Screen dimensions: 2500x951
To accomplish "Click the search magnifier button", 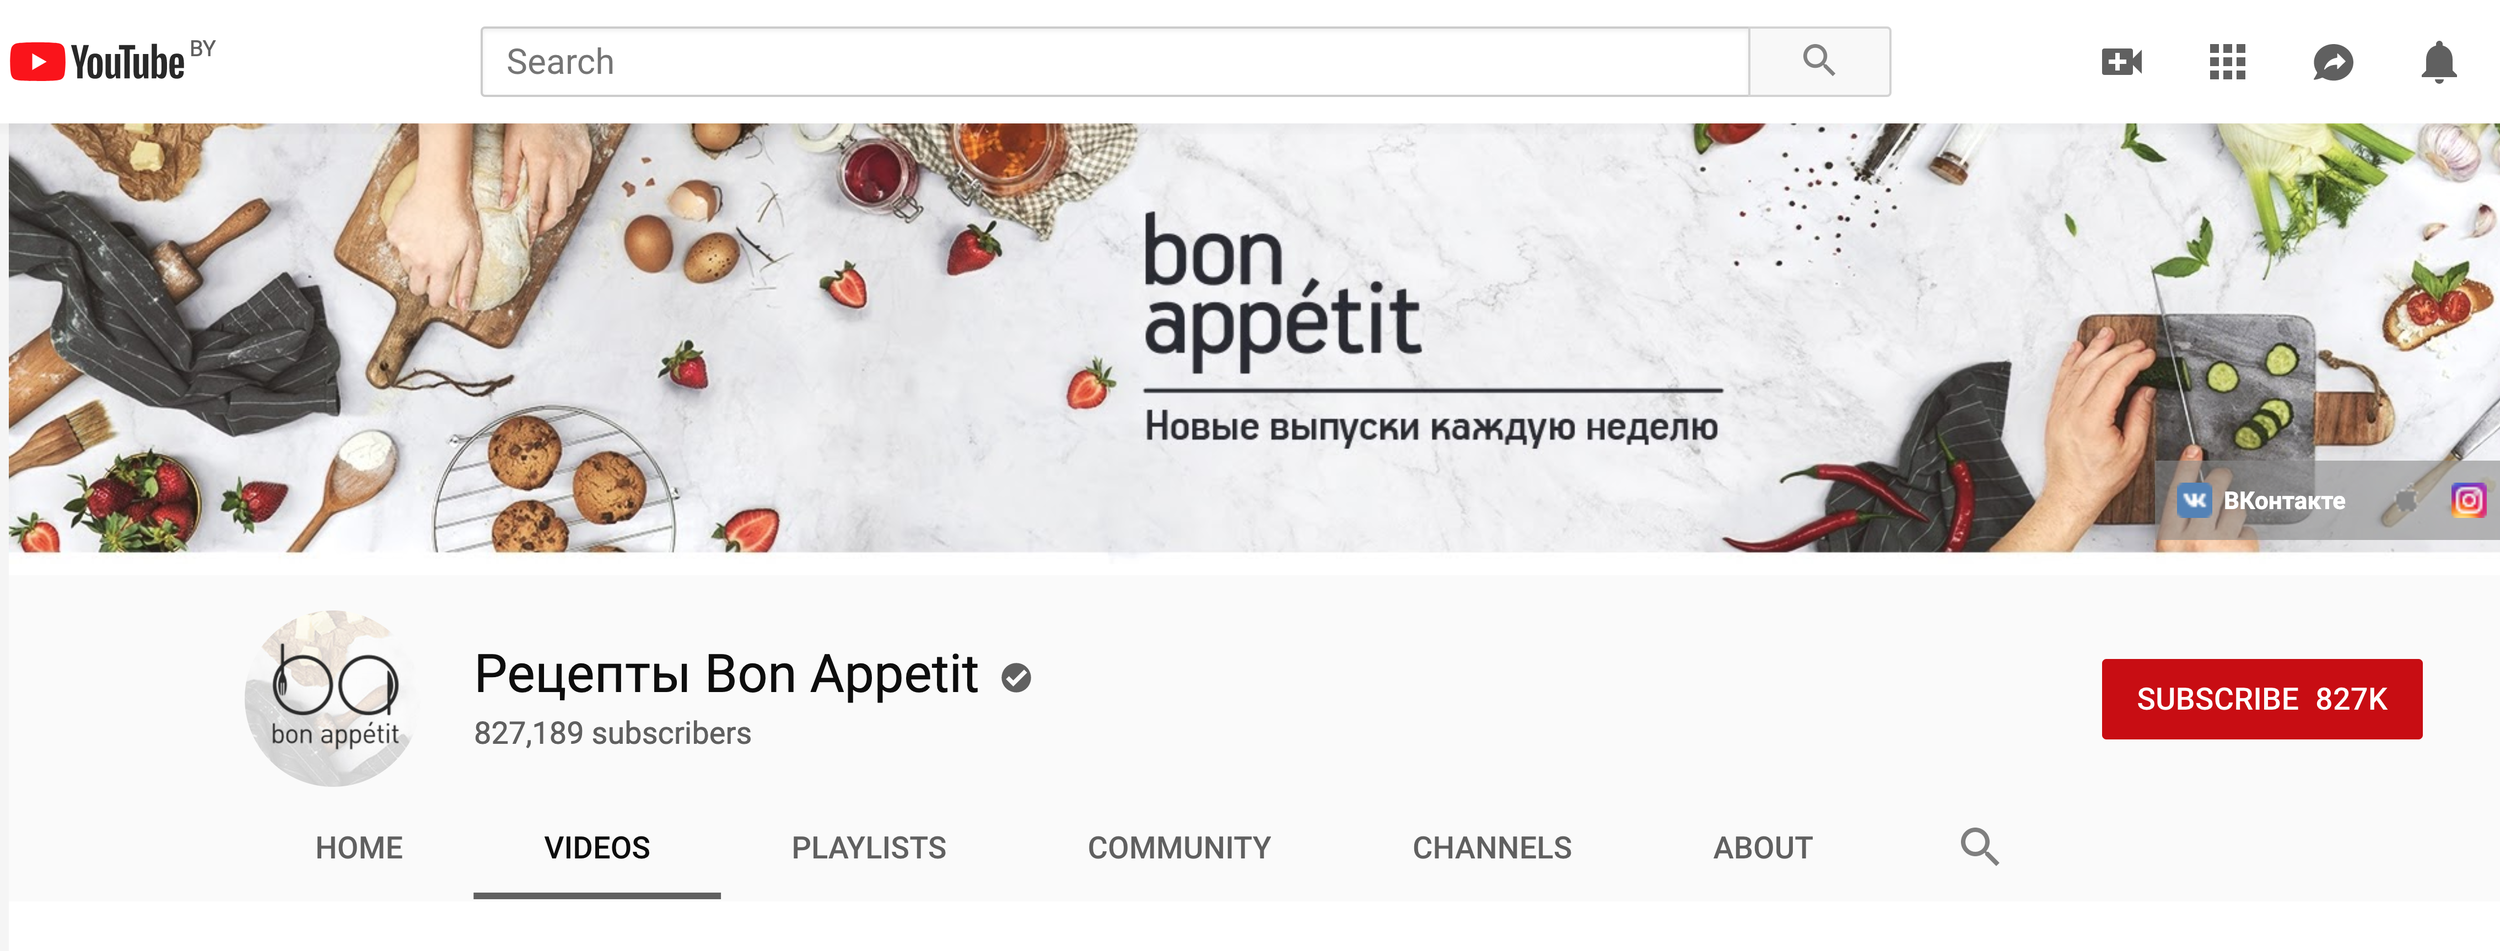I will click(1819, 62).
